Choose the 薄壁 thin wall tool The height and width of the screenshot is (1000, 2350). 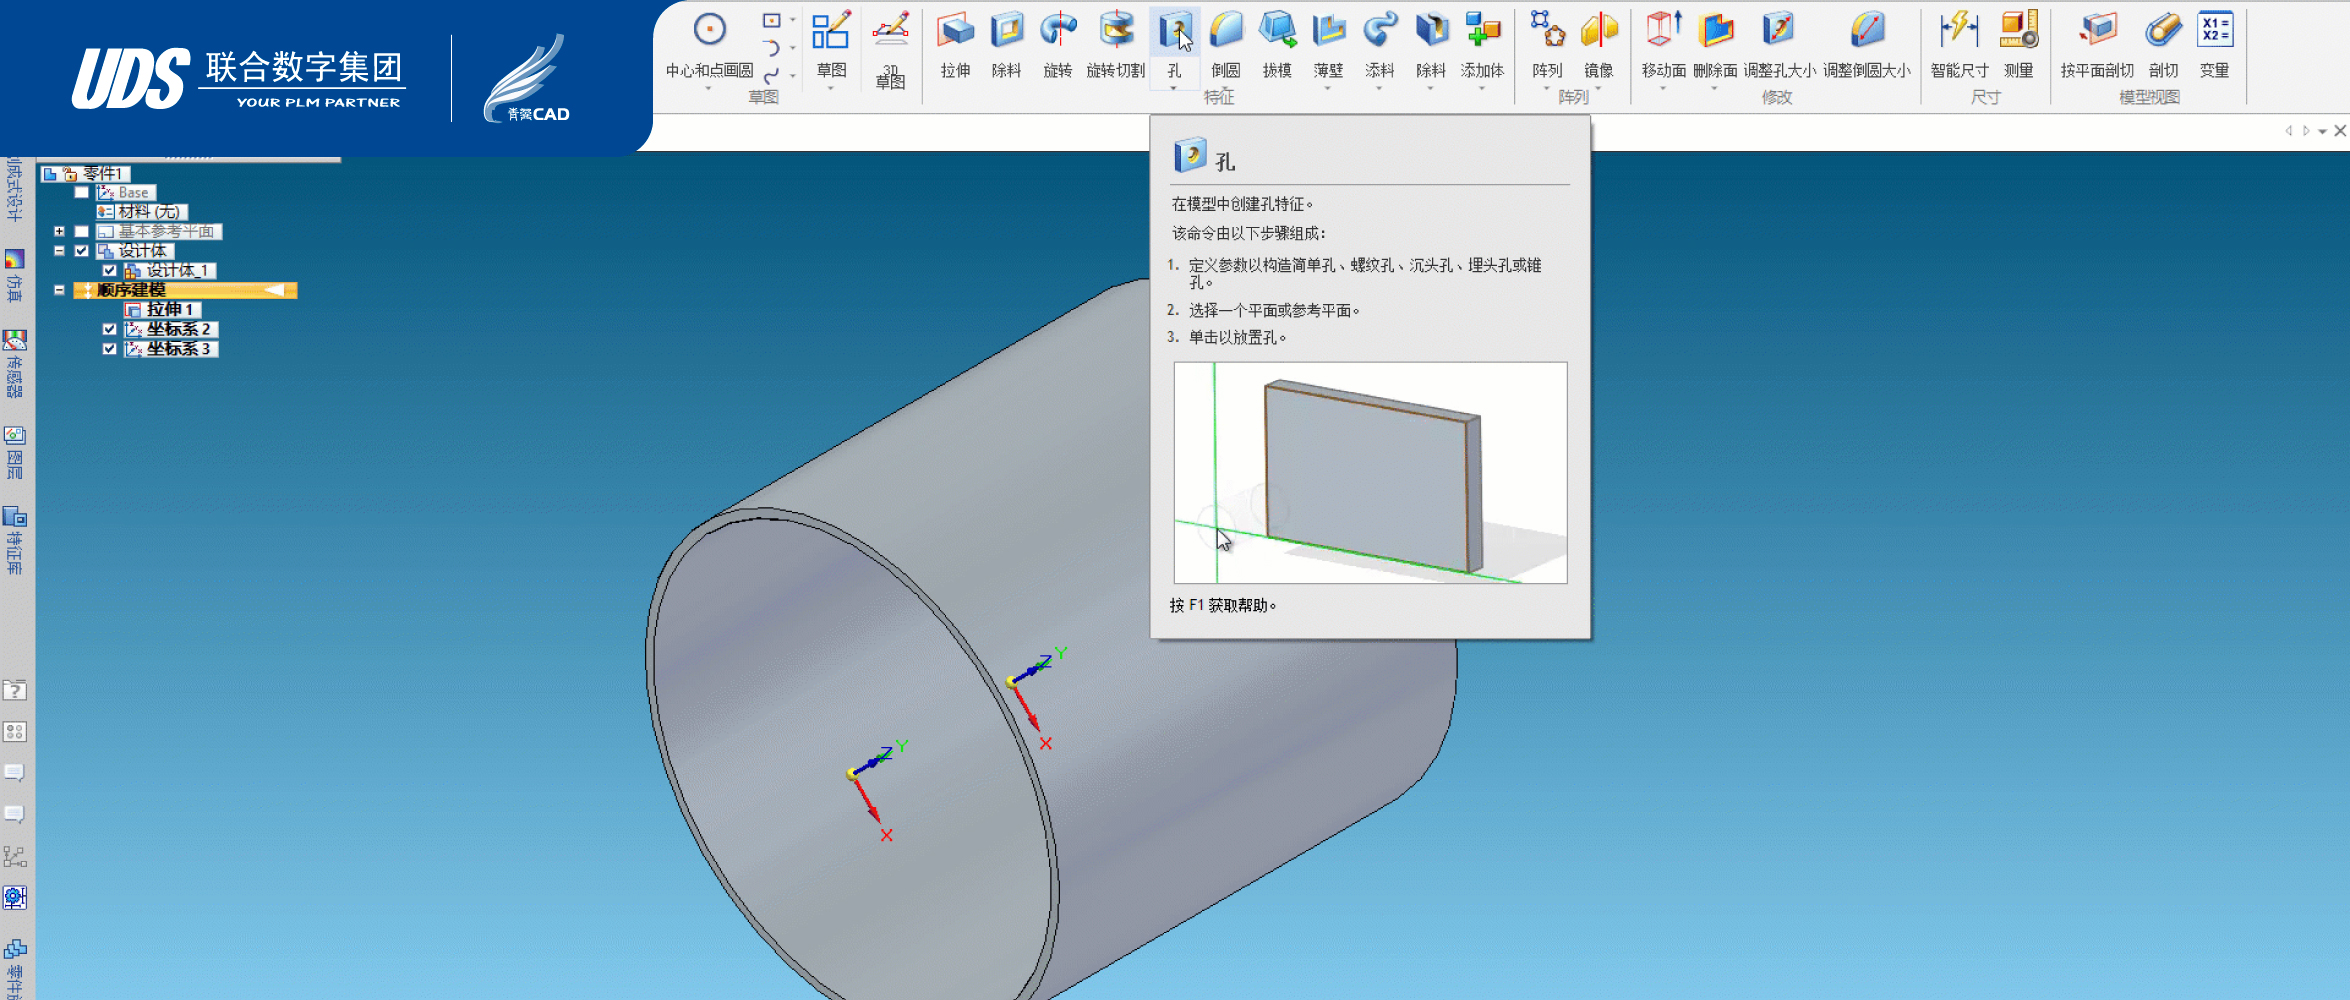[x=1328, y=44]
